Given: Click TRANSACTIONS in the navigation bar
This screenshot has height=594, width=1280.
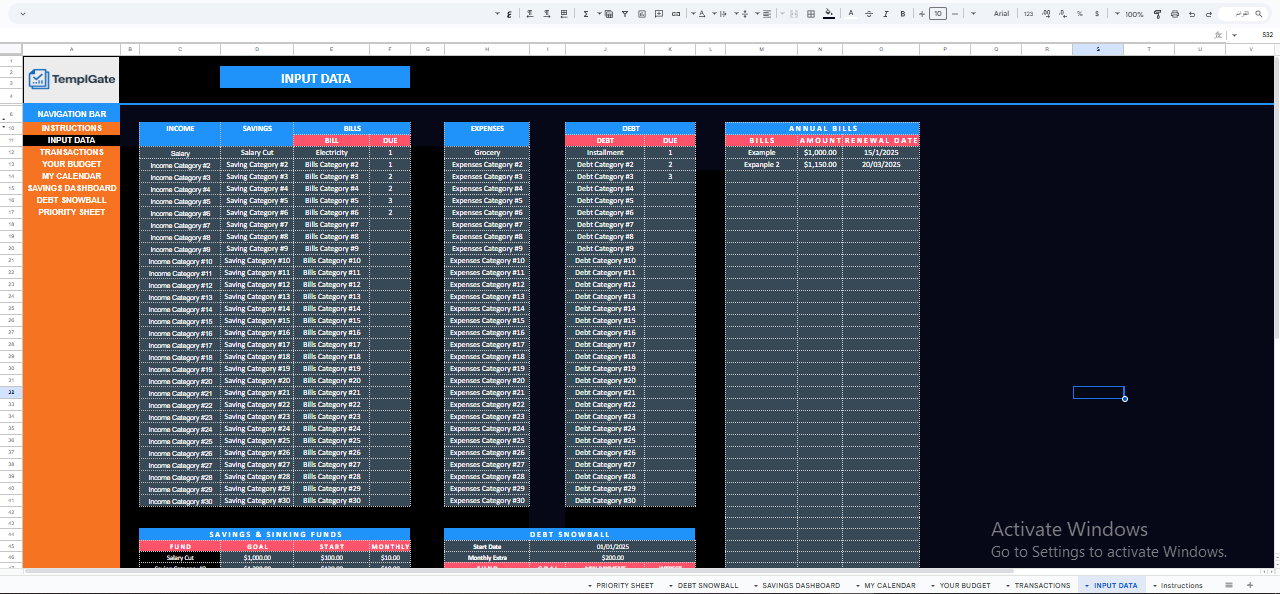Looking at the screenshot, I should point(71,152).
